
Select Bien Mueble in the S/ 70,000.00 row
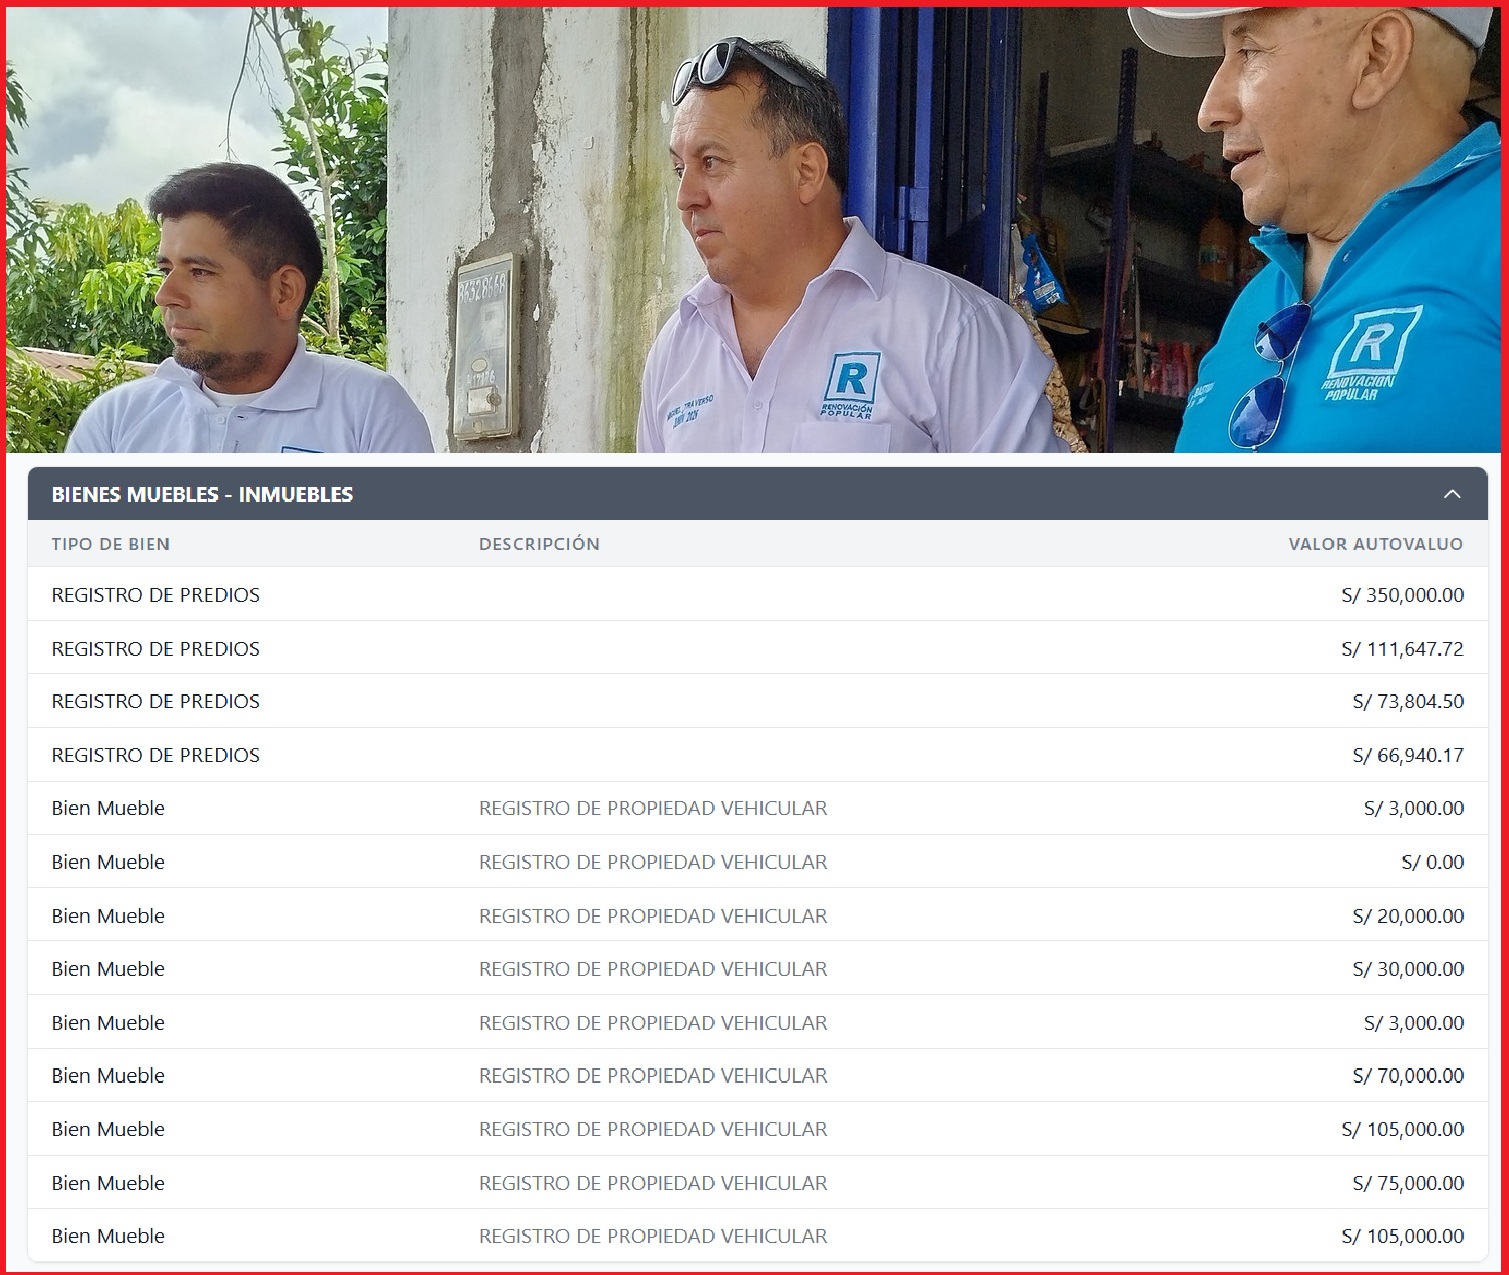[108, 1076]
